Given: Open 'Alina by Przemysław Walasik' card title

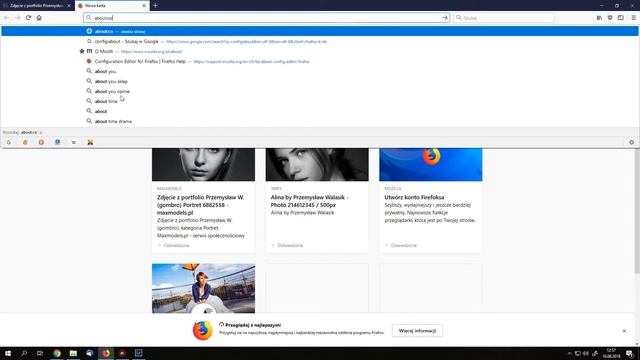Looking at the screenshot, I should click(309, 201).
